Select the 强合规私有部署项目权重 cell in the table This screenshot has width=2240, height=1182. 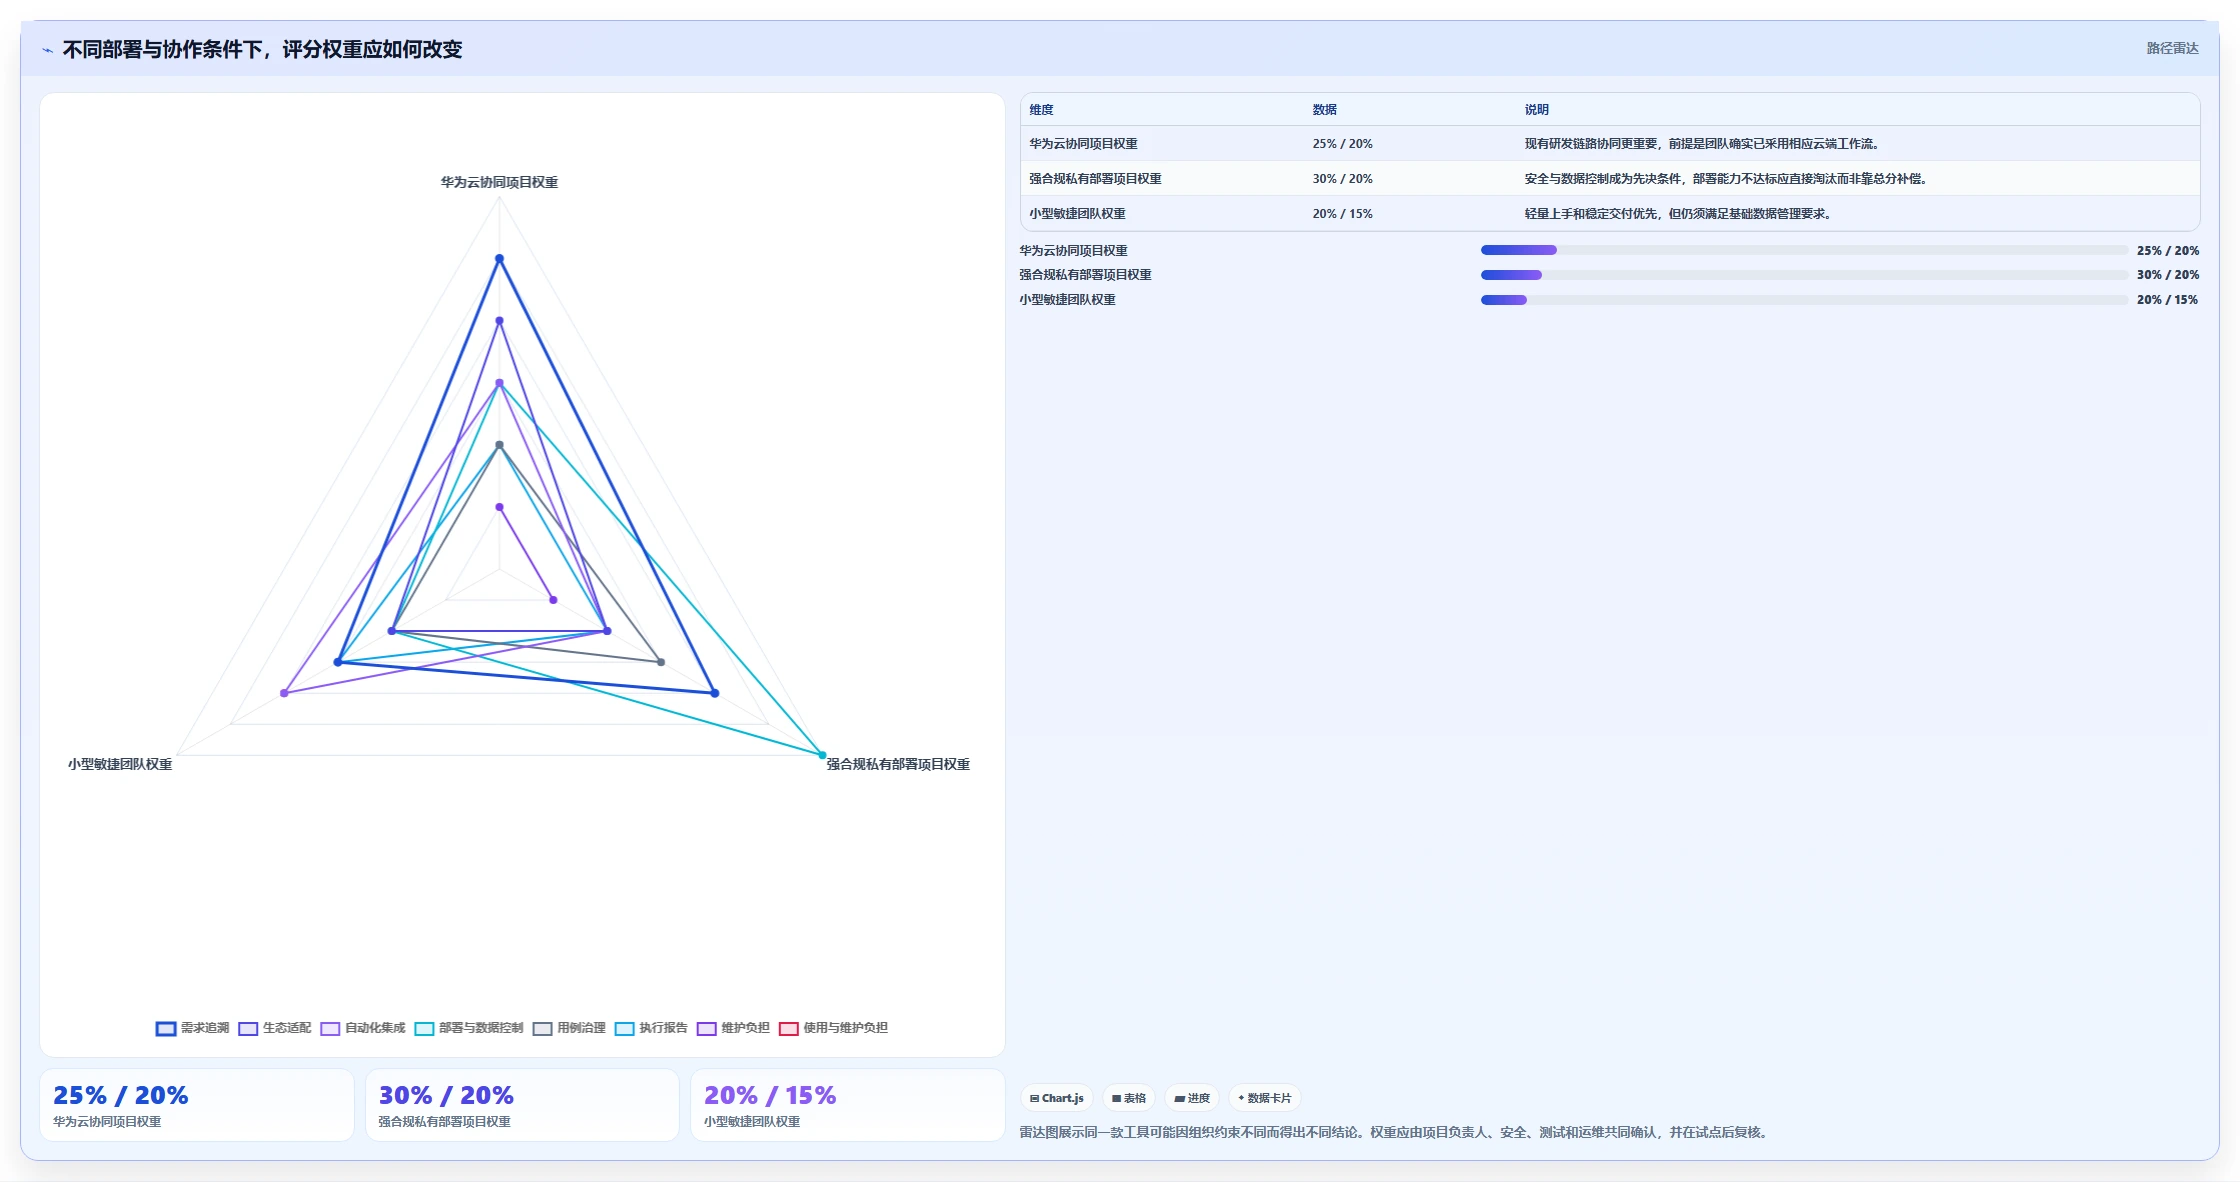[1095, 179]
